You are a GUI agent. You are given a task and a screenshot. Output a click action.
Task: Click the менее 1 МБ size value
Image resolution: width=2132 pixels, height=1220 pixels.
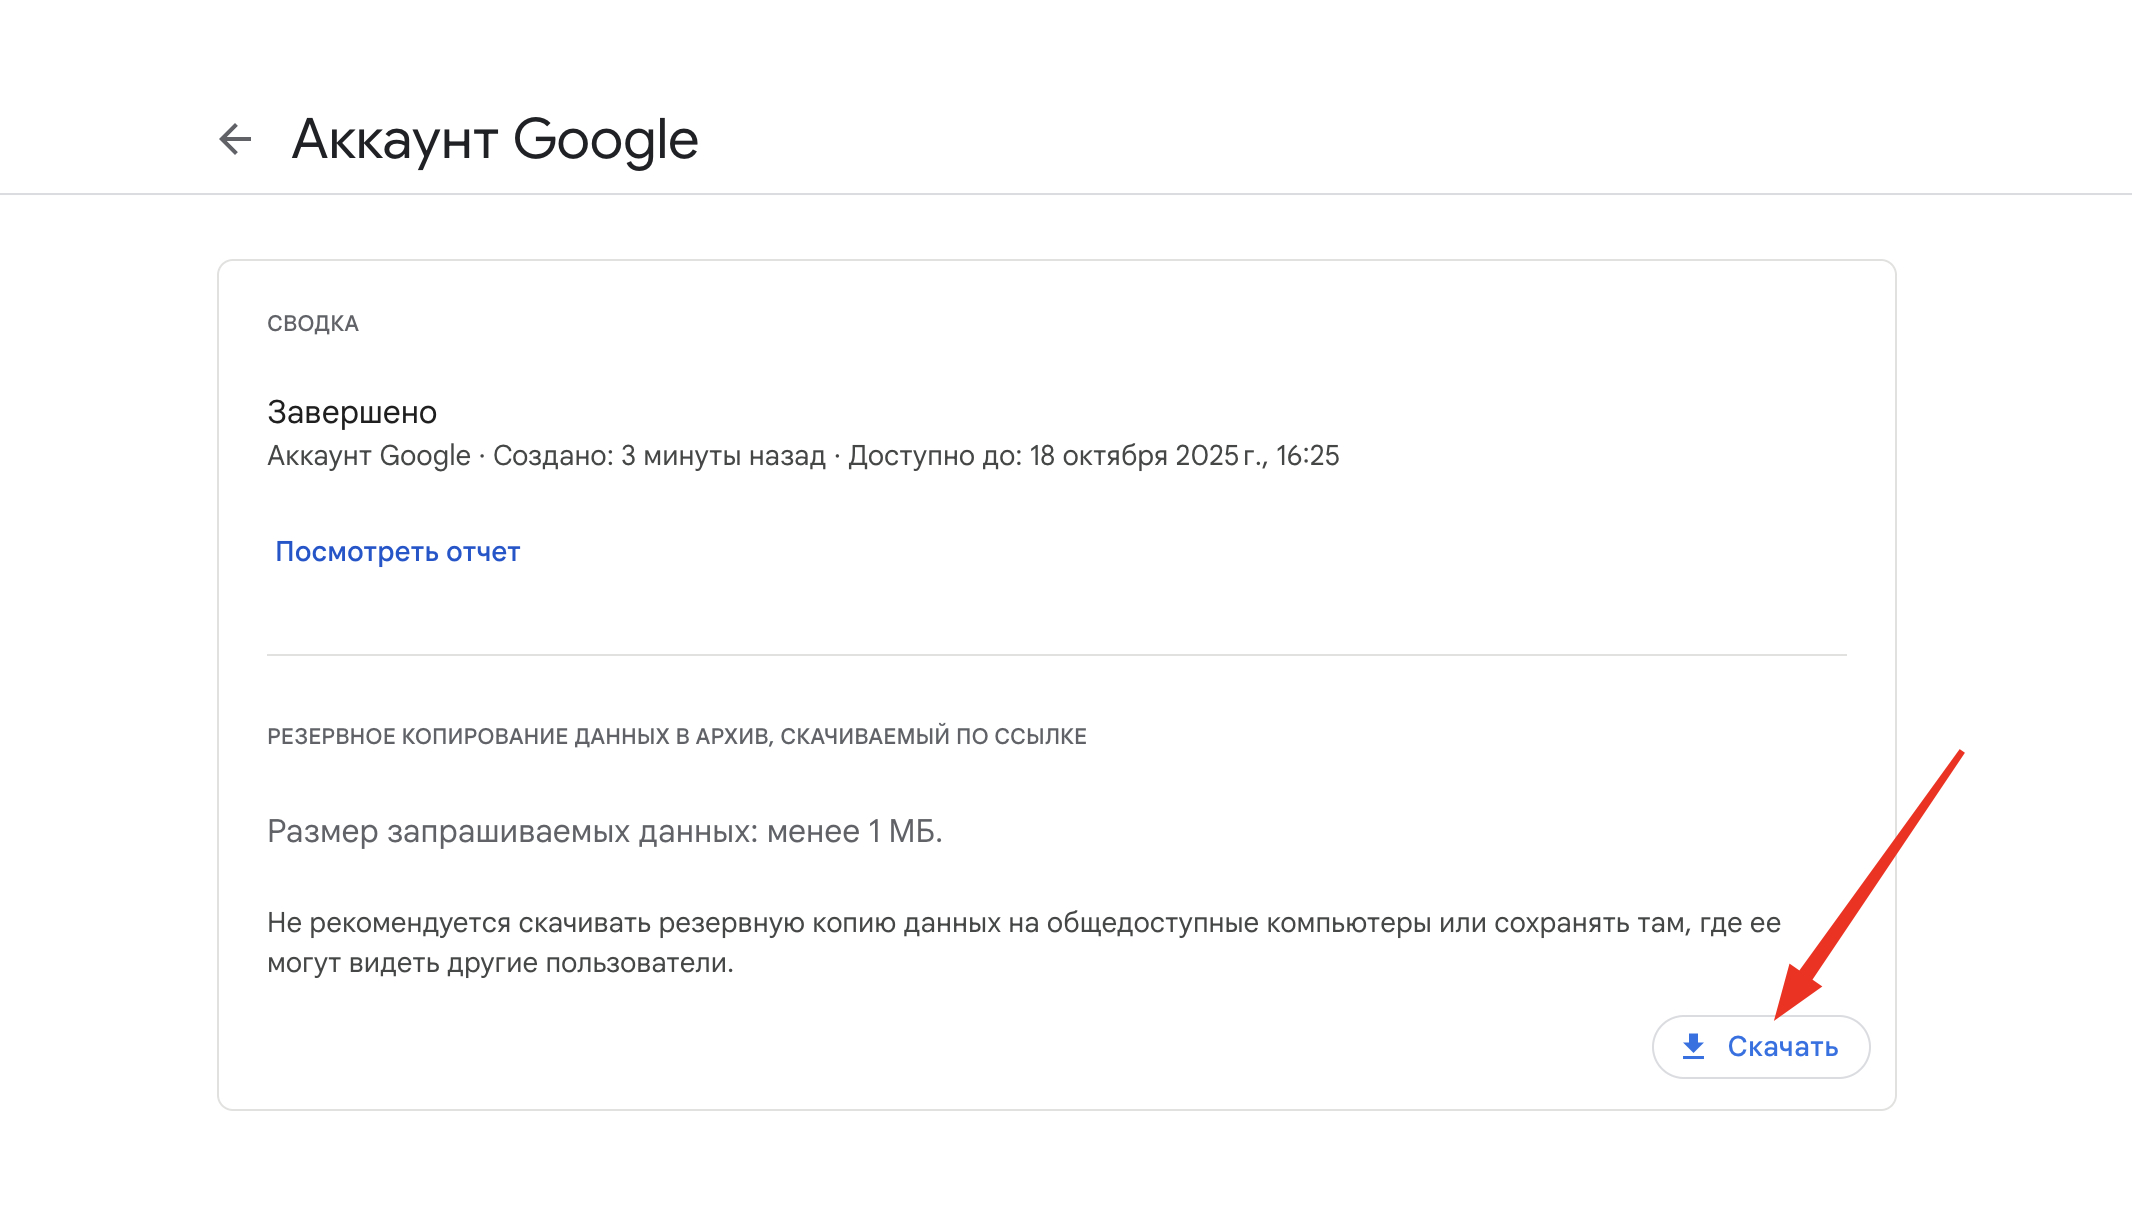[x=854, y=831]
